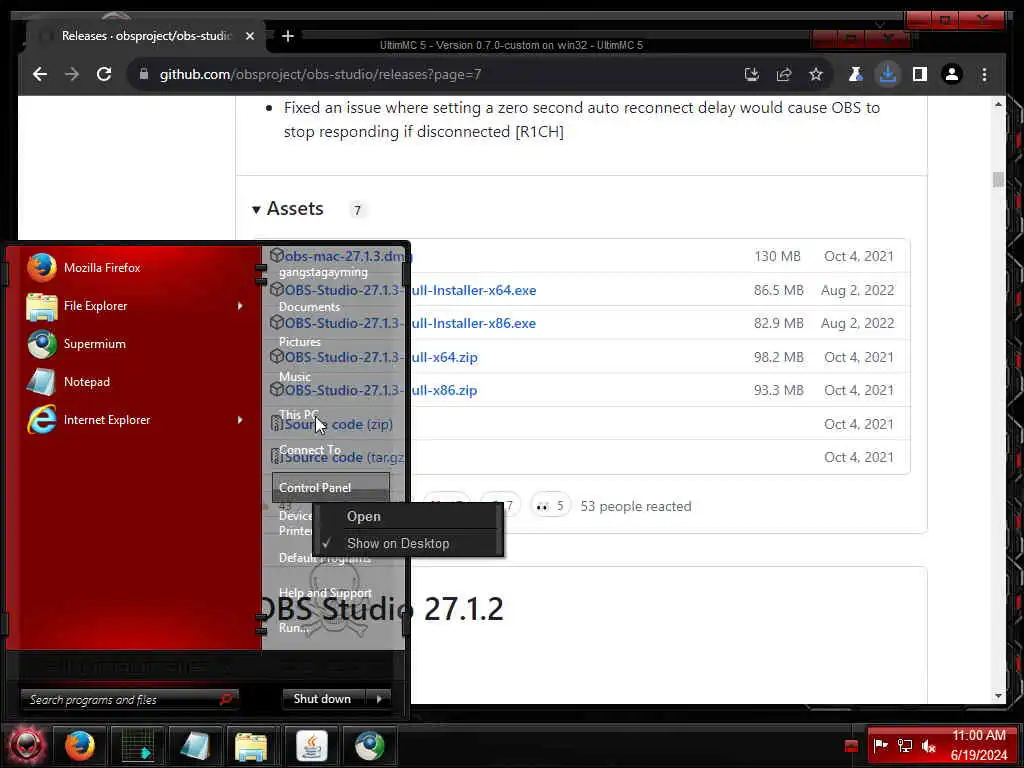This screenshot has height=768, width=1024.
Task: Open Control Panel in Start menu
Action: click(x=330, y=488)
